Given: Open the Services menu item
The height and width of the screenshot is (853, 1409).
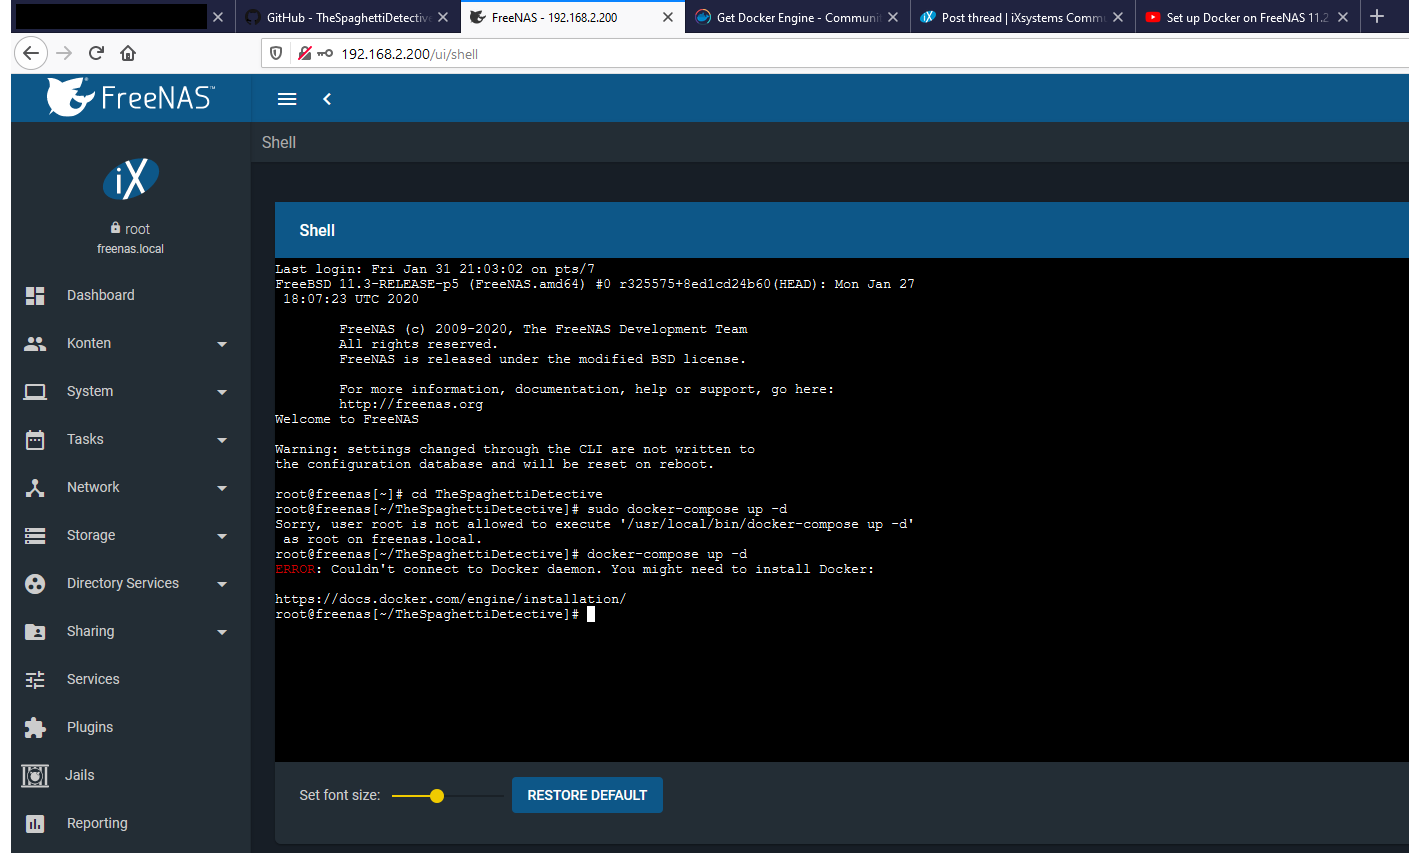Looking at the screenshot, I should pos(130,679).
